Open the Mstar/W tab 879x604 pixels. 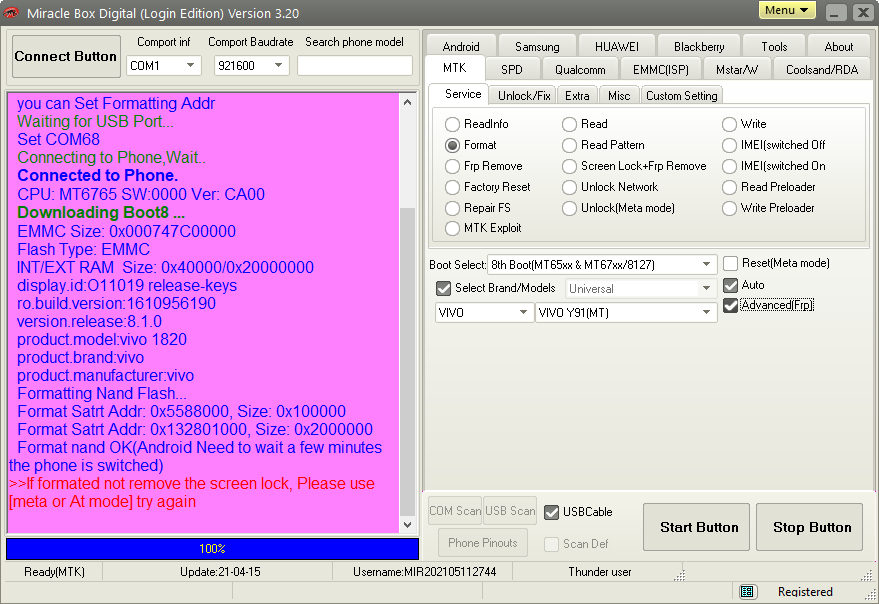coord(737,70)
